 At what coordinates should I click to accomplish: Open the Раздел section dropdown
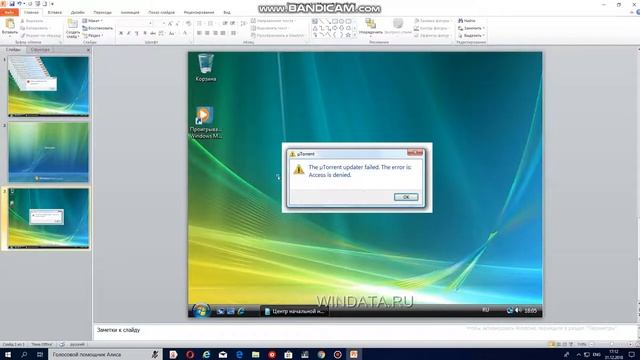click(93, 36)
